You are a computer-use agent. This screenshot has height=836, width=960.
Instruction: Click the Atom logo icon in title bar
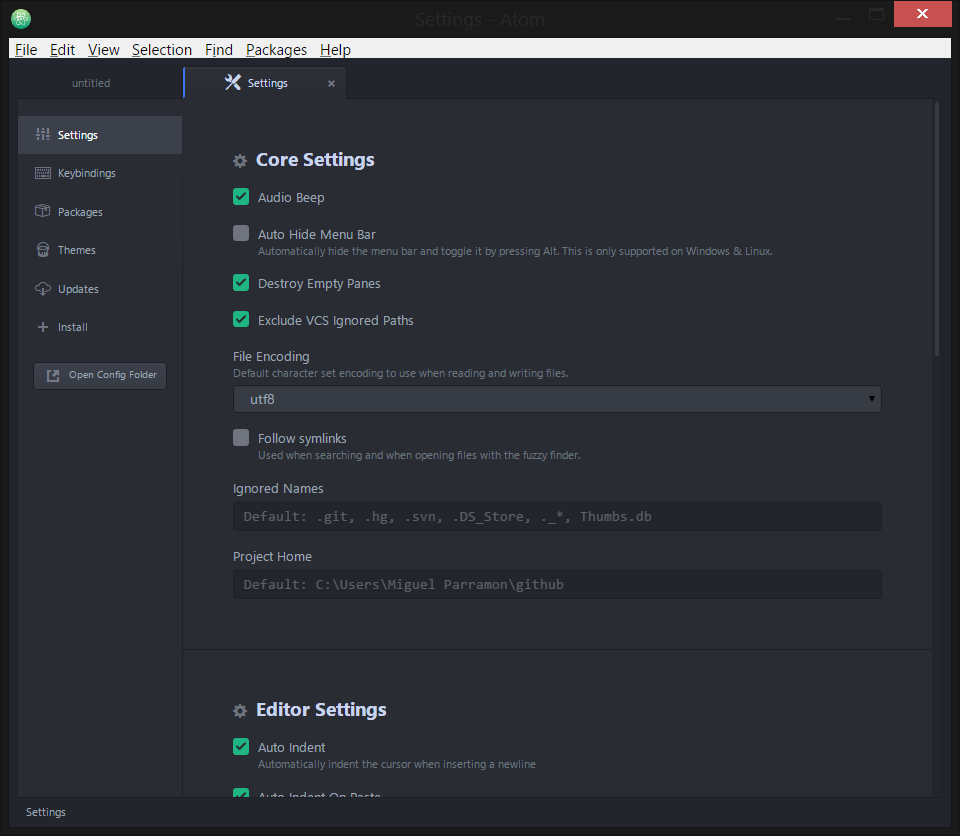(21, 18)
